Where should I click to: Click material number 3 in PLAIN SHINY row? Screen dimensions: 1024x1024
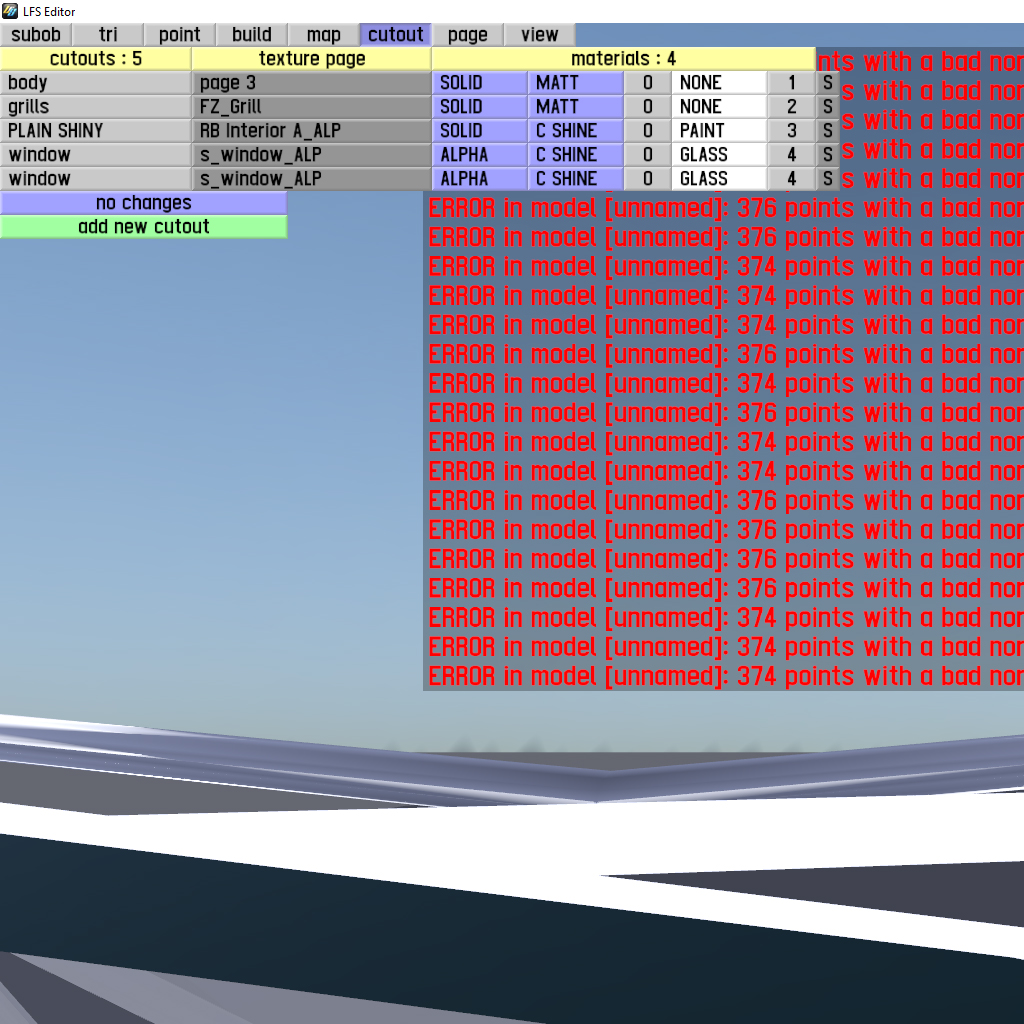tap(792, 131)
